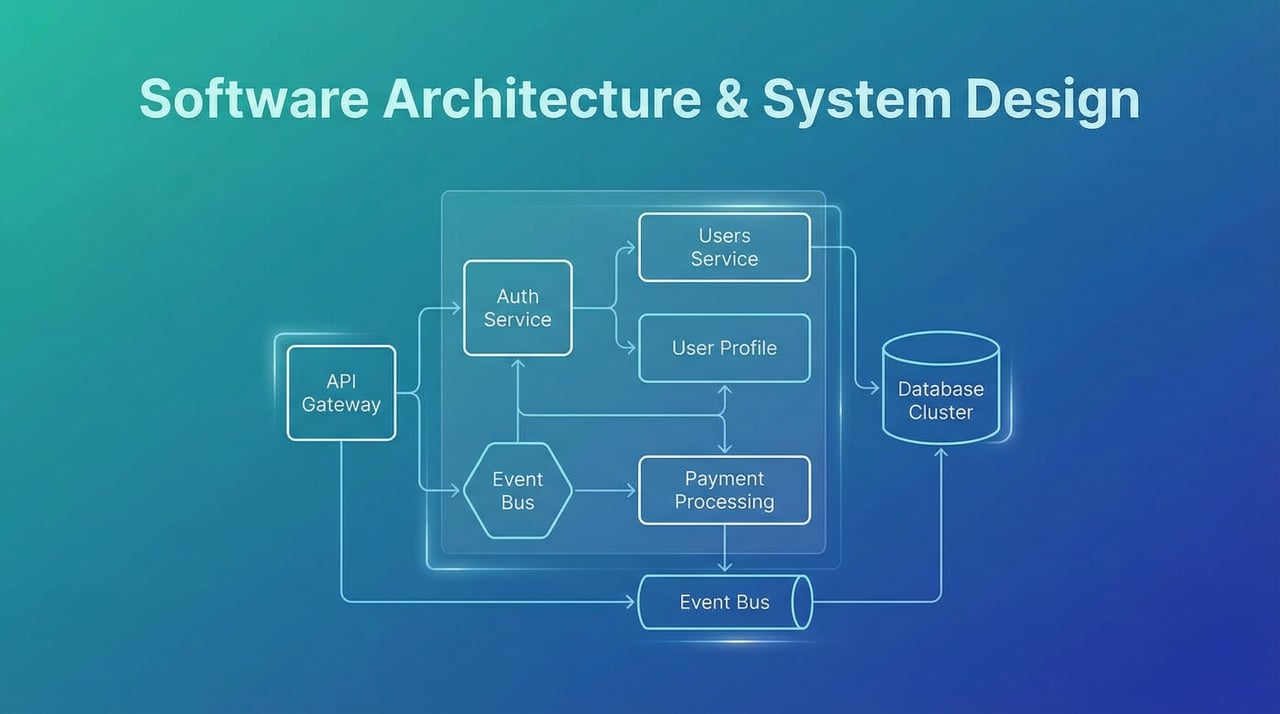Click arrowhead below Payment Processing box
The width and height of the screenshot is (1280, 714).
[x=724, y=567]
